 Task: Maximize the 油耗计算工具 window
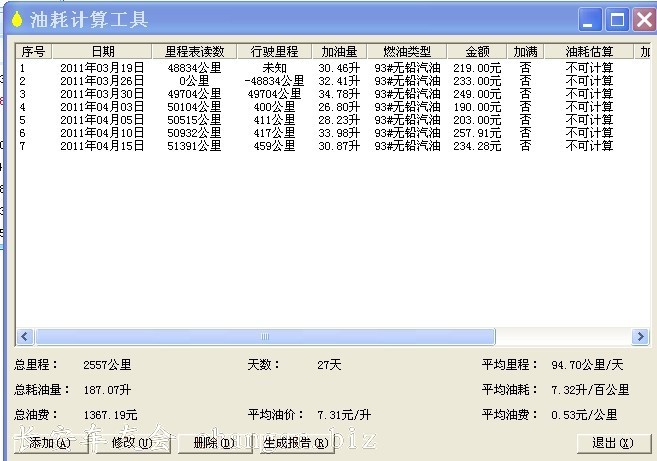point(617,19)
